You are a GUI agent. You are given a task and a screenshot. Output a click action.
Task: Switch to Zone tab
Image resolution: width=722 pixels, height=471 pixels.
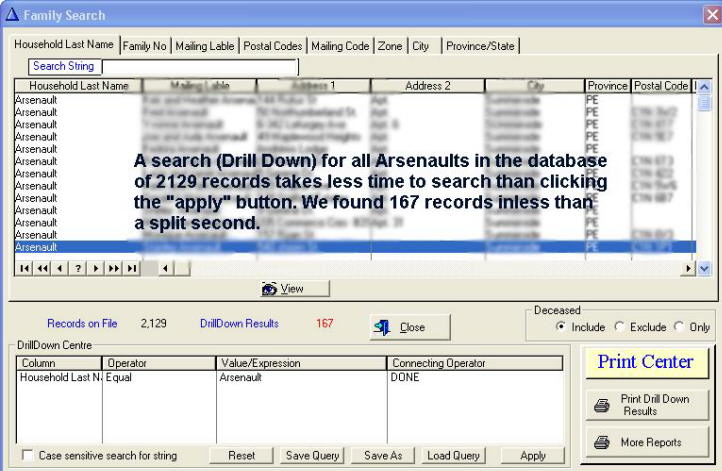tap(390, 46)
